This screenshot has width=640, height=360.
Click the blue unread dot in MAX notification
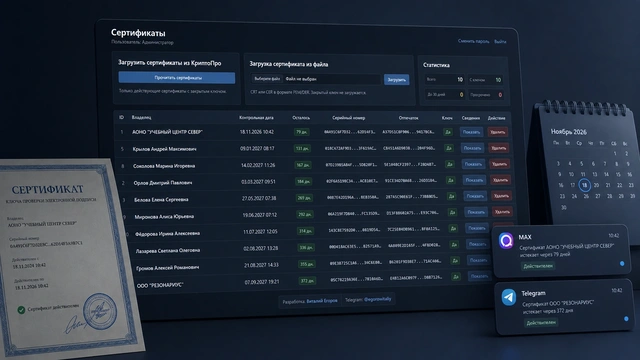point(622,264)
